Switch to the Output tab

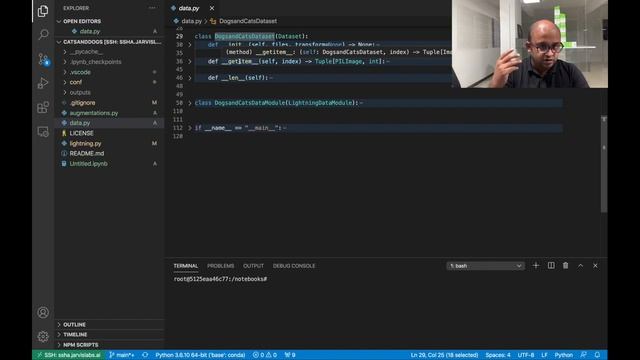253,266
